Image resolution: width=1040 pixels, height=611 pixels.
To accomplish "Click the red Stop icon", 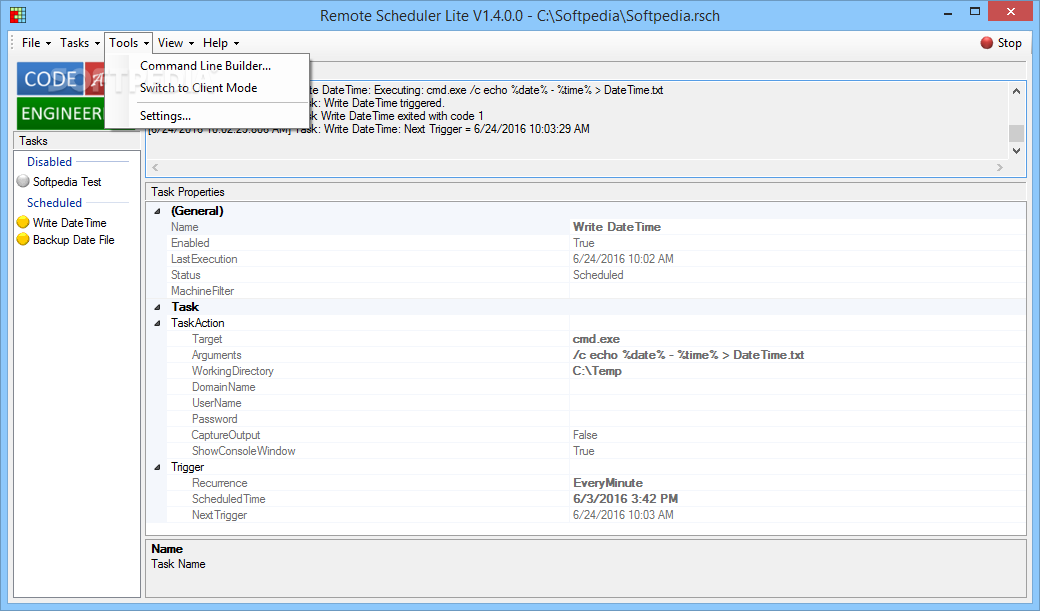I will point(987,43).
